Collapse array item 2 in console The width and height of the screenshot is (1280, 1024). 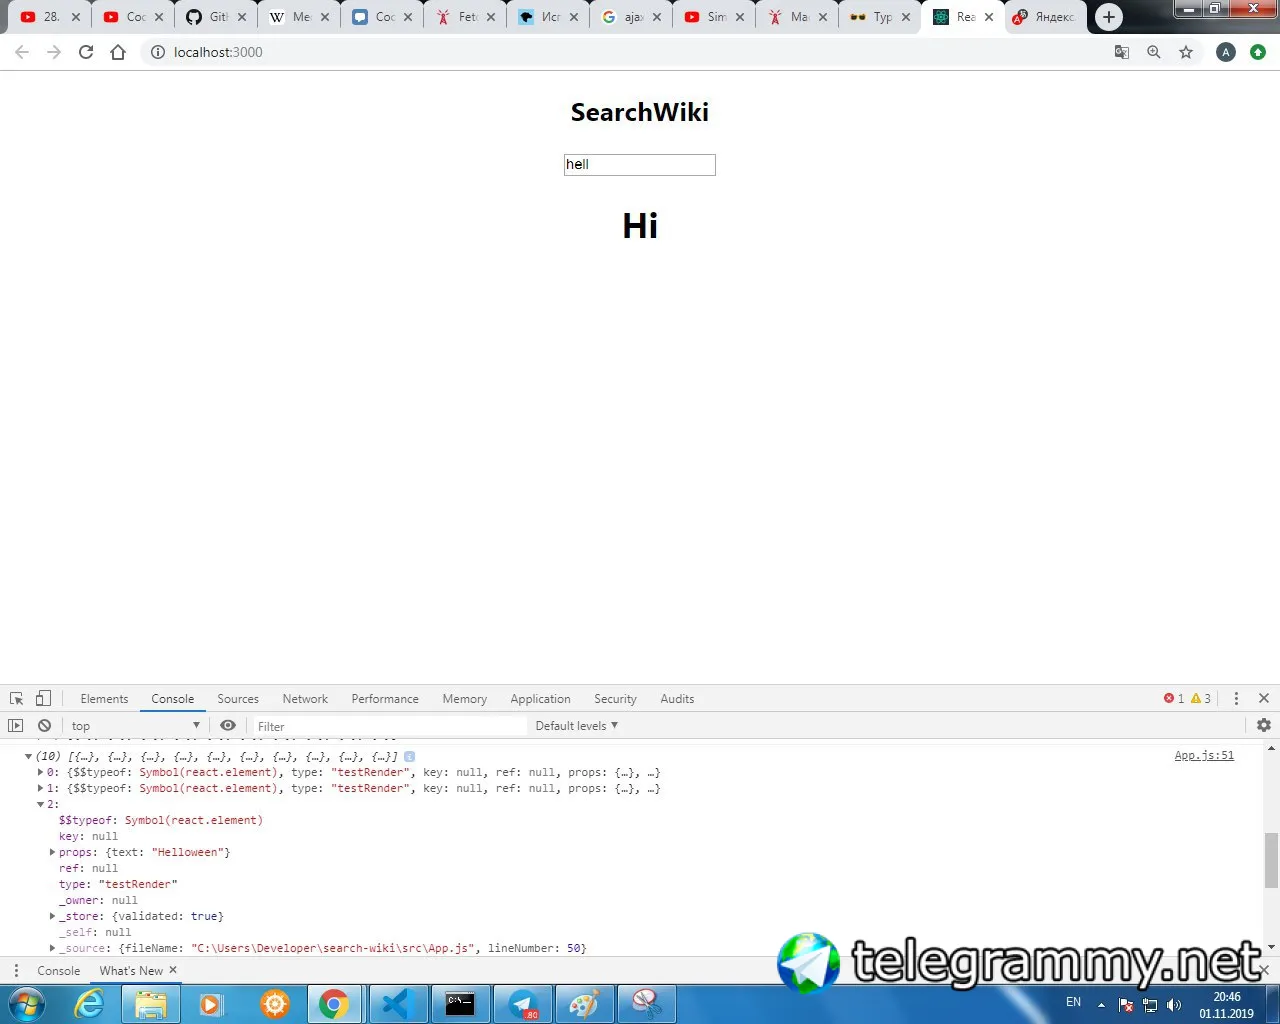tap(40, 805)
